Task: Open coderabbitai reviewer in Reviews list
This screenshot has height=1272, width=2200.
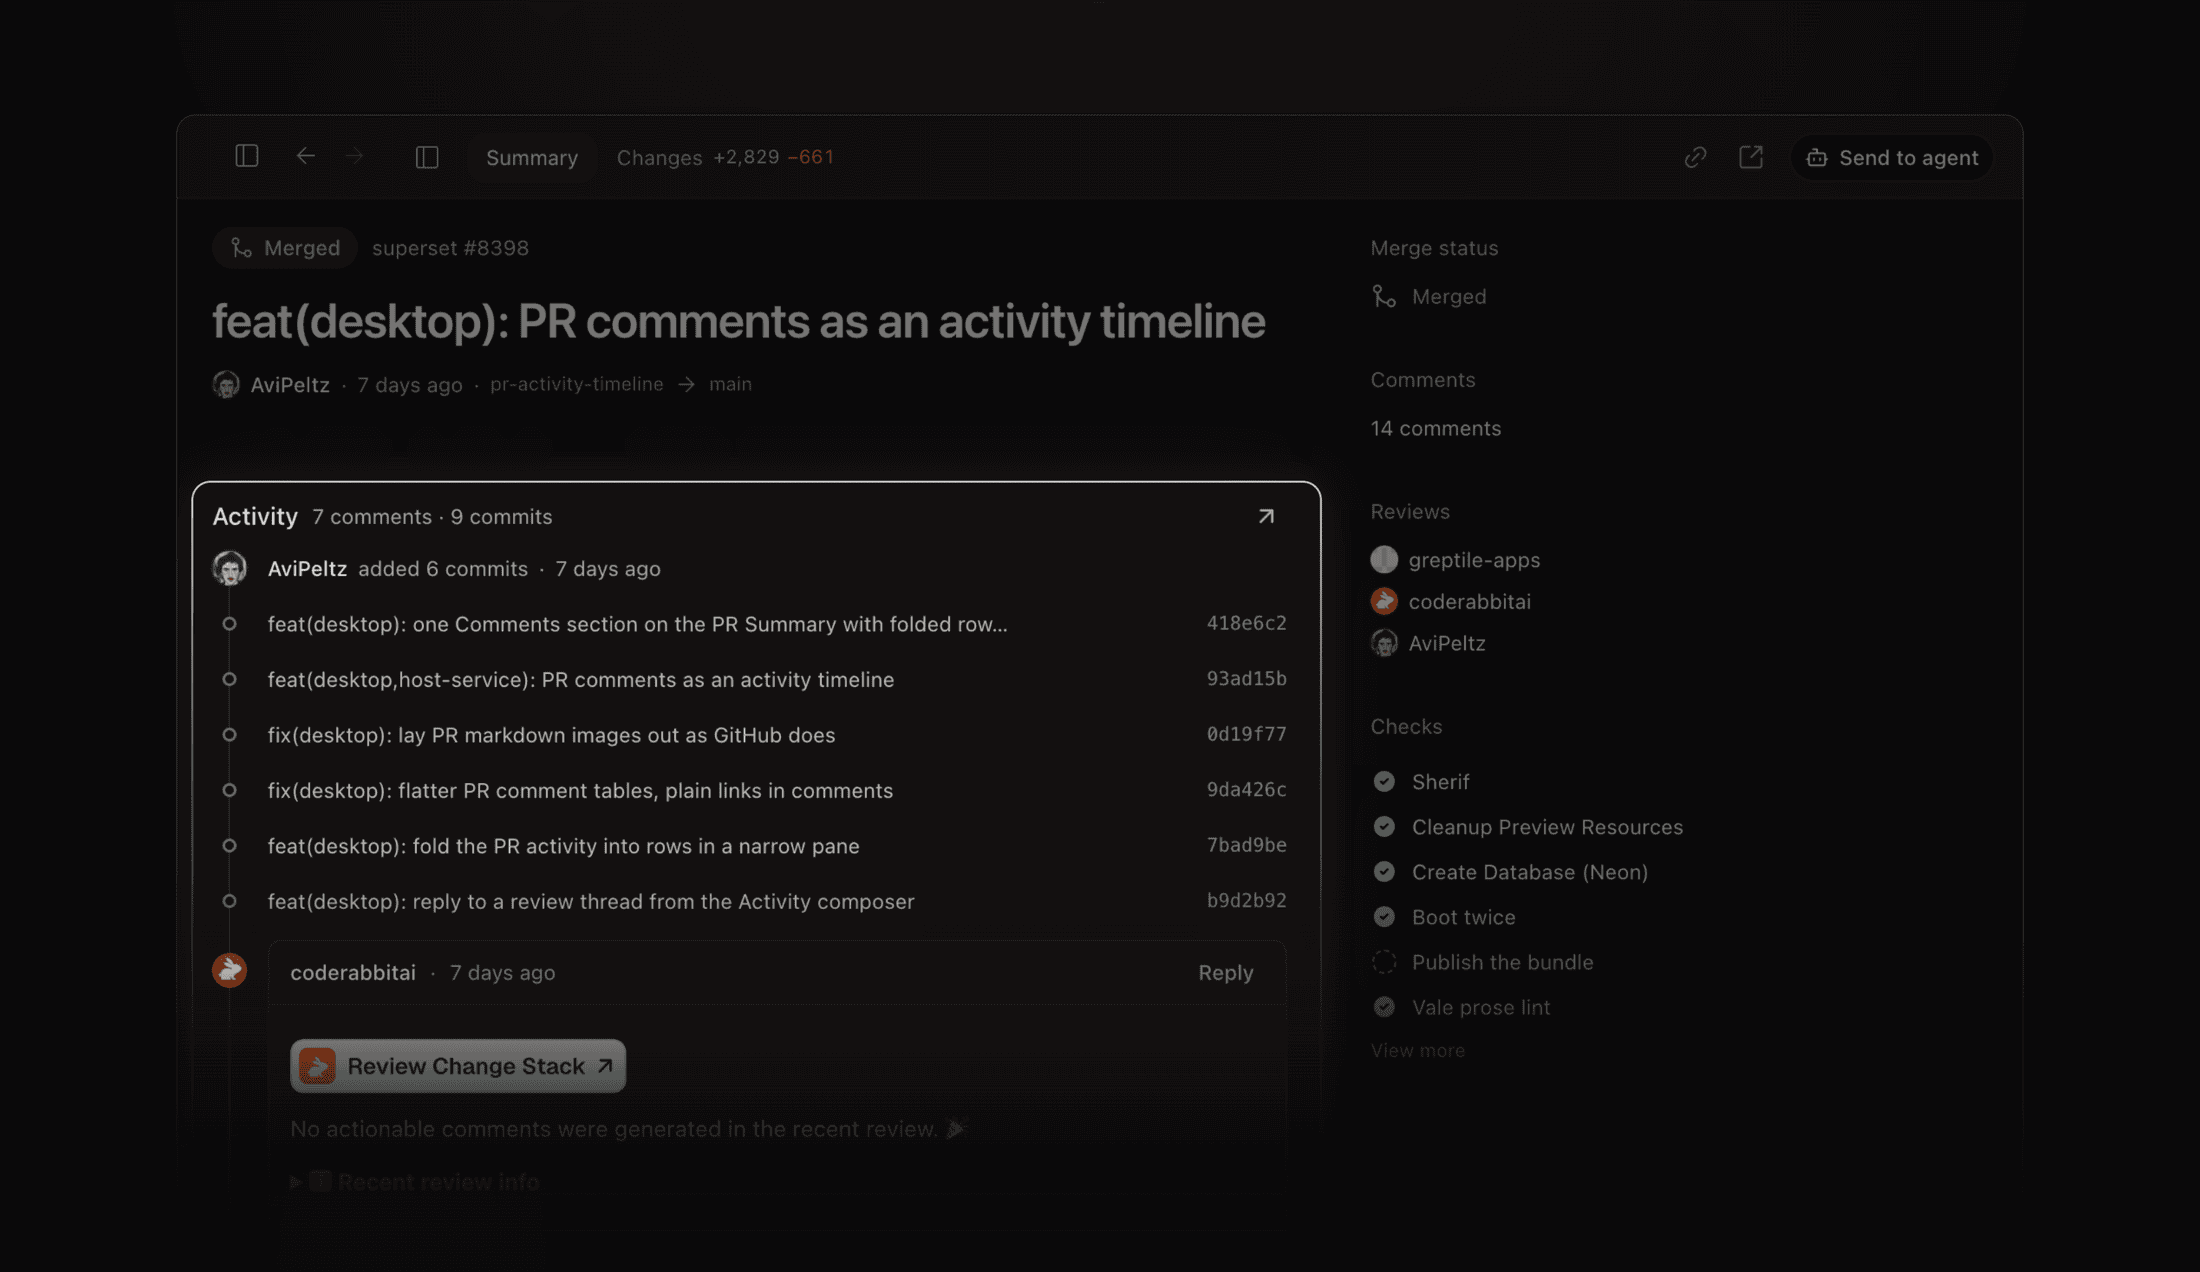Action: point(1450,601)
